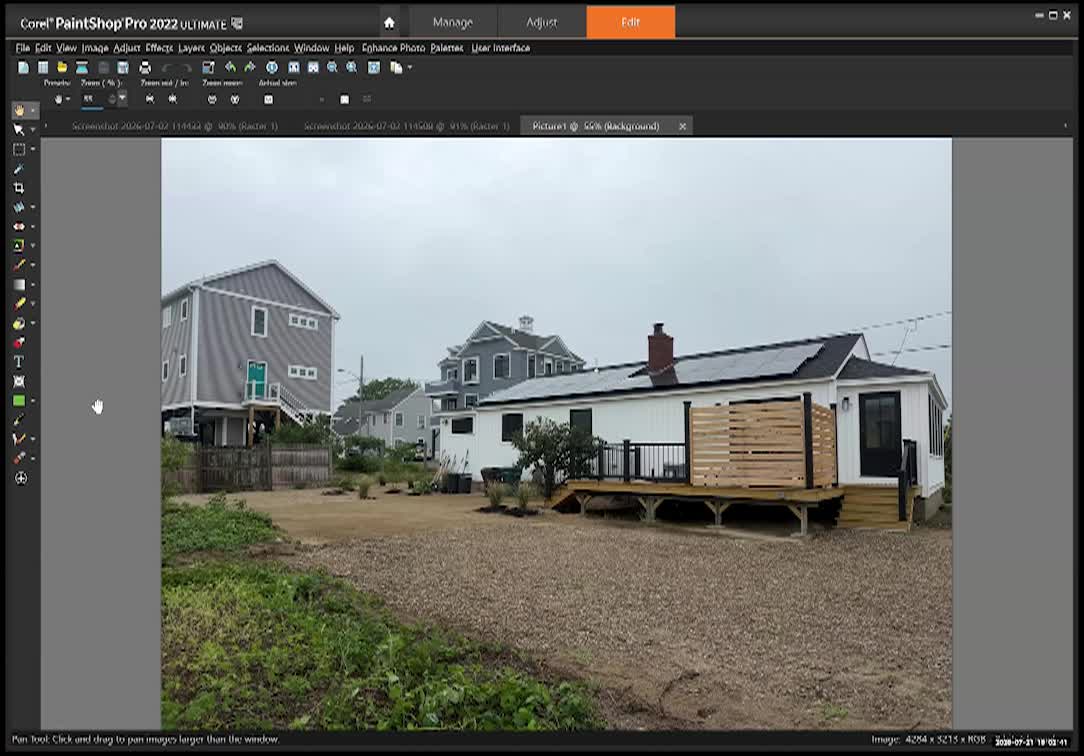Select the Paint Brush tool
The image size is (1084, 756).
point(19,265)
